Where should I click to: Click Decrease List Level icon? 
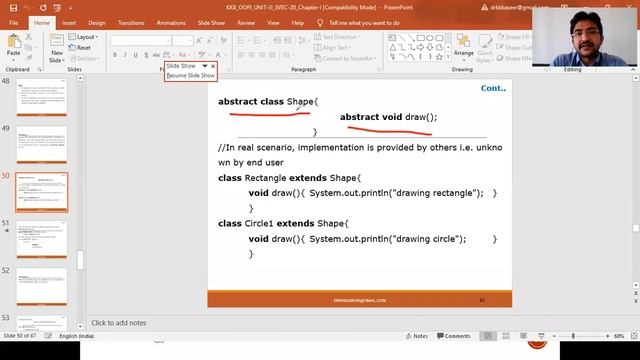[277, 40]
